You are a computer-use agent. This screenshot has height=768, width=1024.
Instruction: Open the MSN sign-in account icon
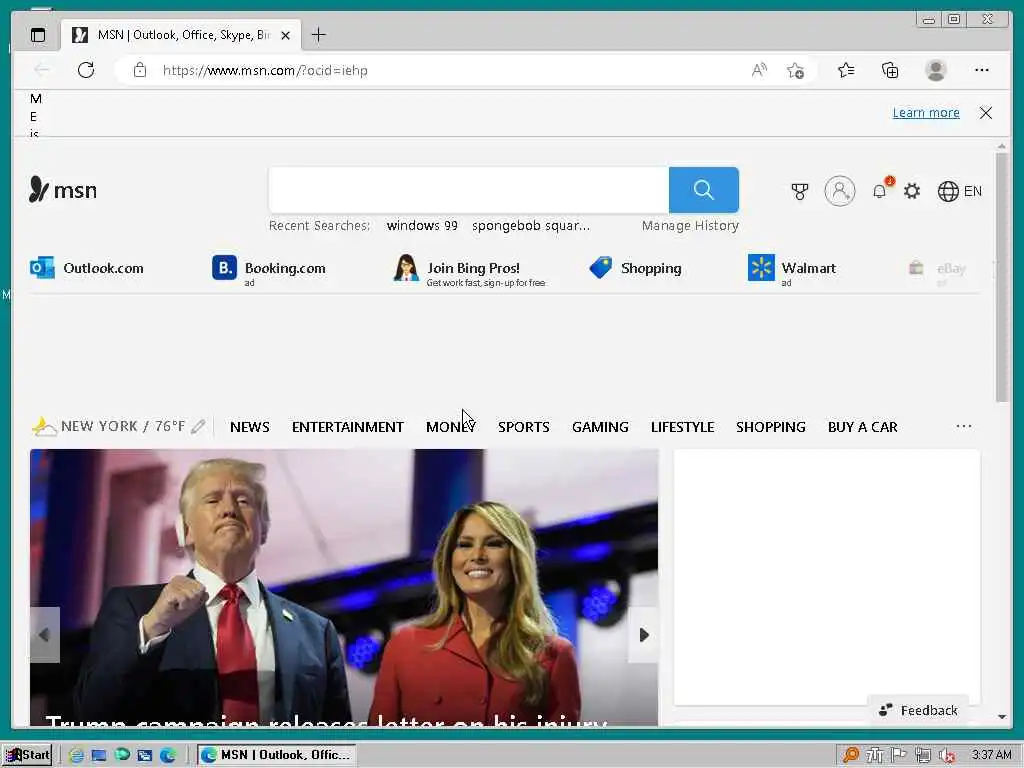tap(840, 191)
